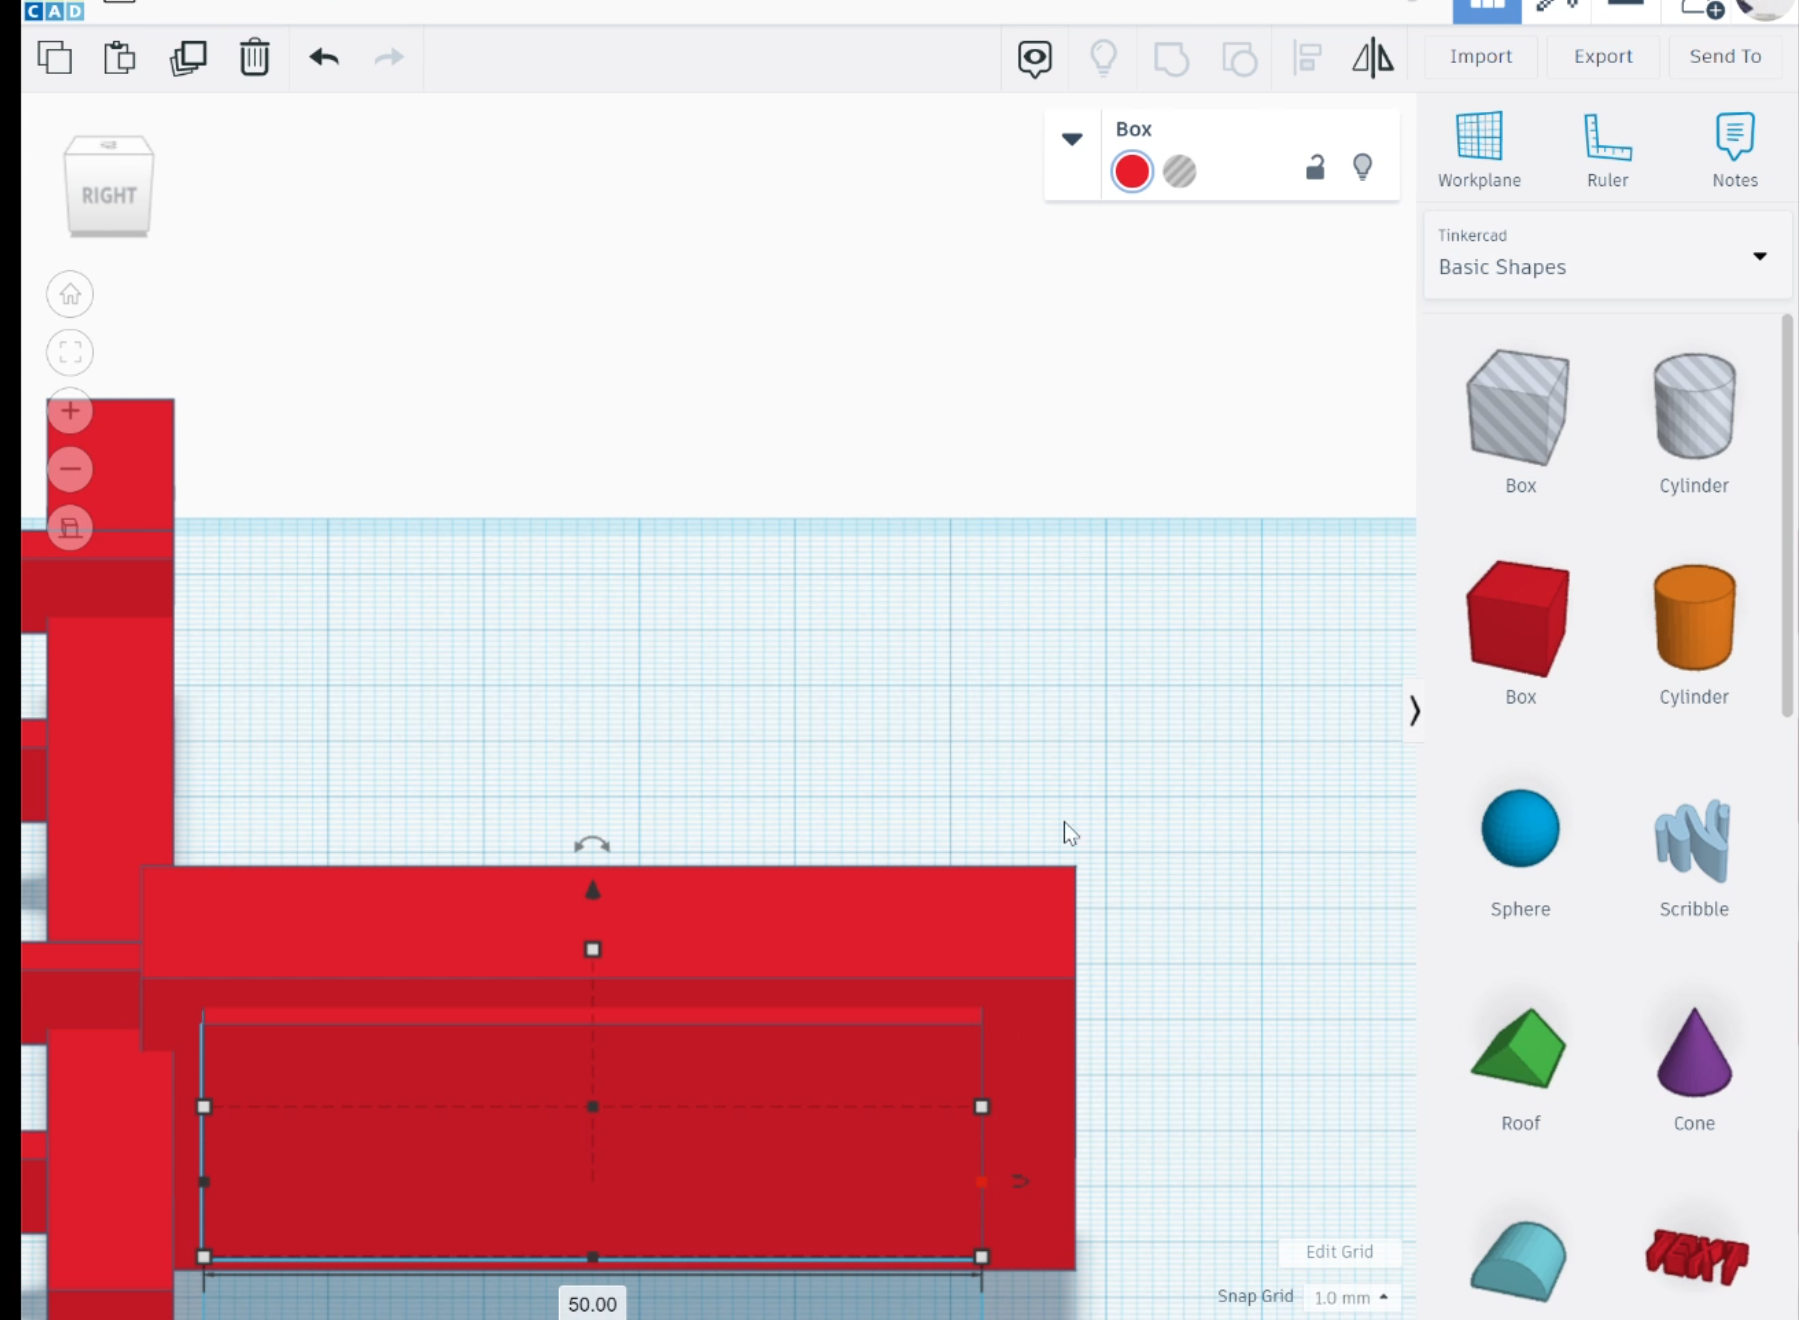Toggle hide selected shape with lightbulb icon
The image size is (1799, 1320).
click(1364, 166)
